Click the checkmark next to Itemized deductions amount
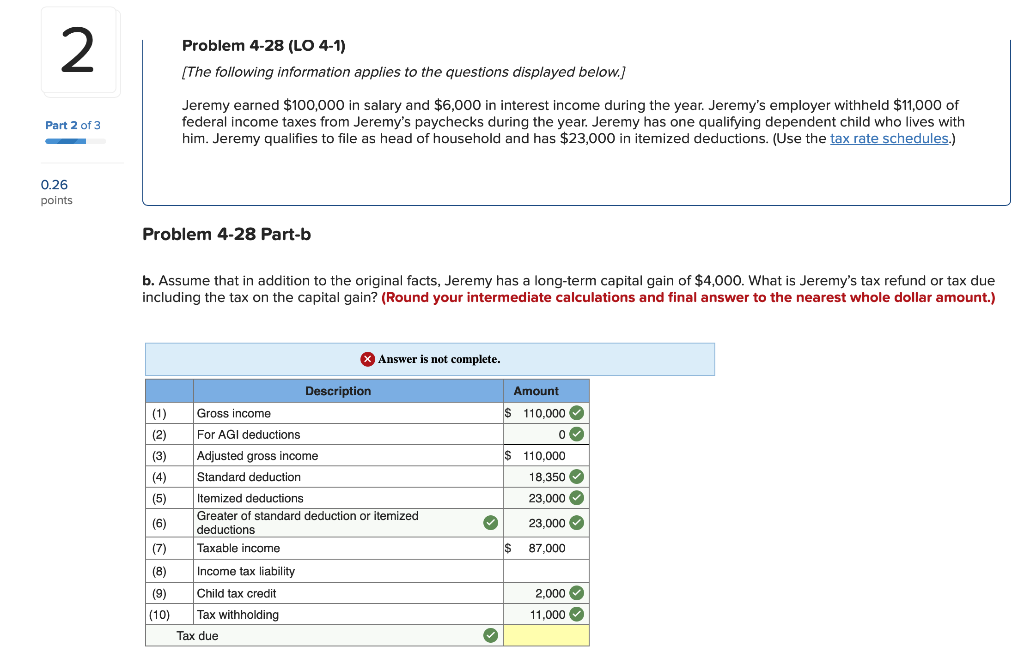Screen dimensions: 1024x664 pyautogui.click(x=579, y=497)
